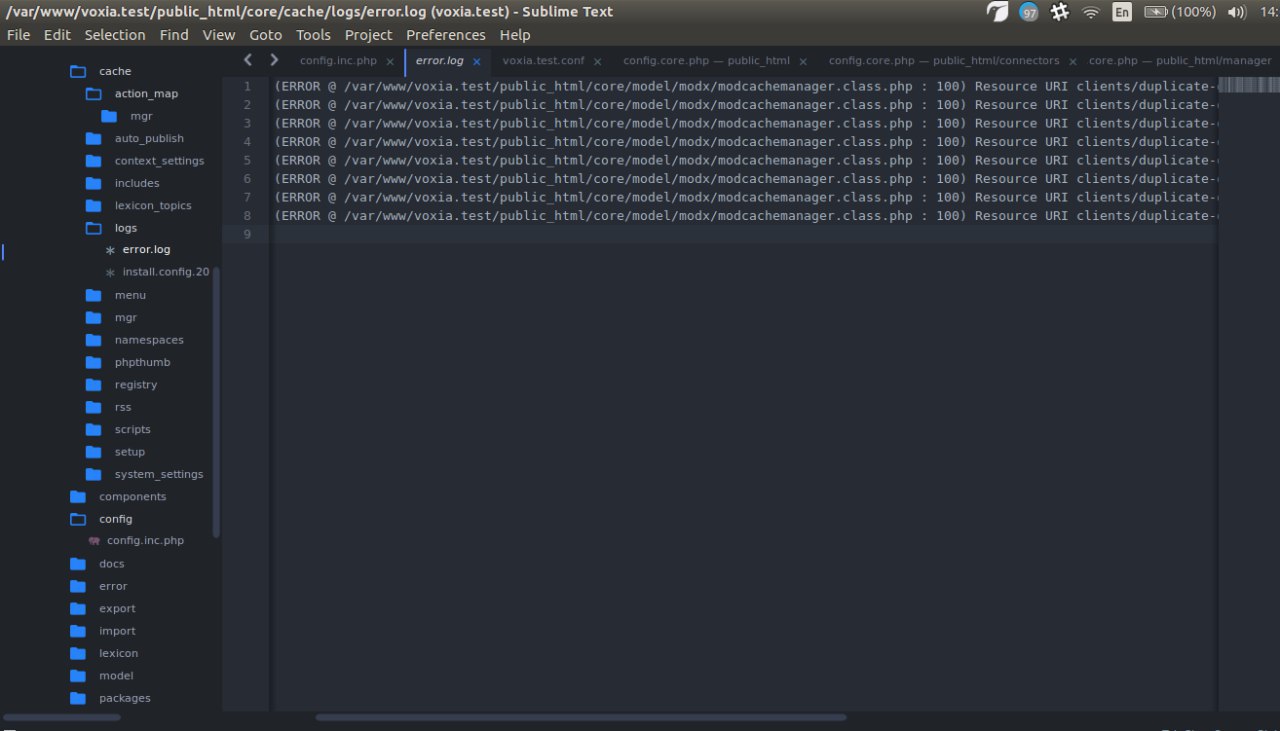Open the Selection menu
This screenshot has width=1280, height=731.
coord(115,35)
